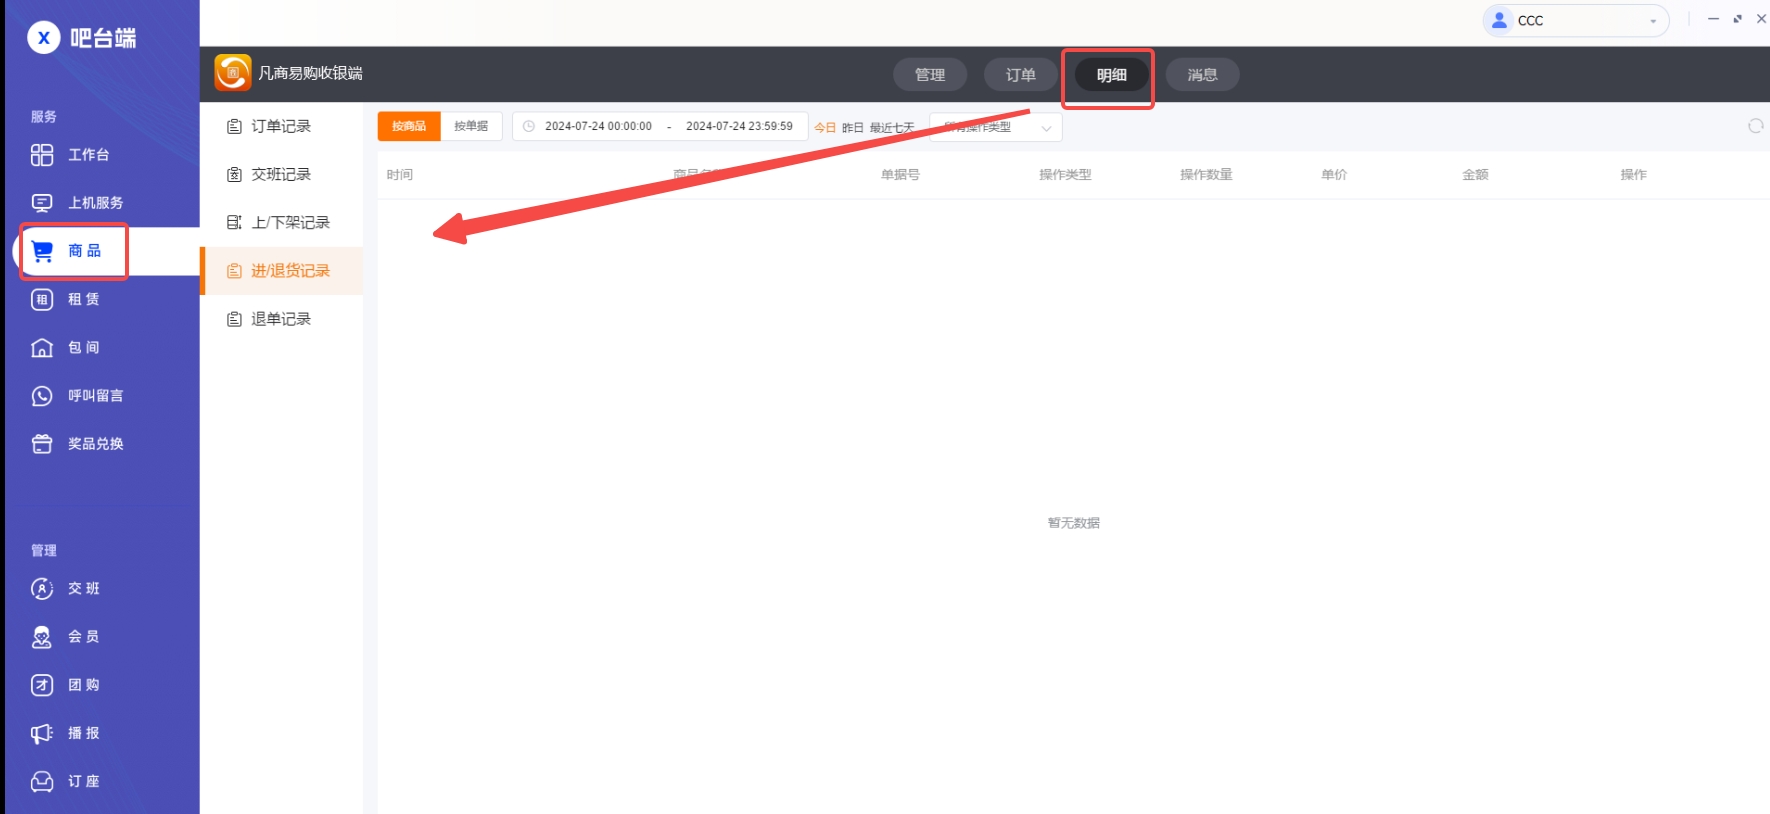Click the refresh icon at table right
Image resolution: width=1770 pixels, height=814 pixels.
click(1755, 126)
